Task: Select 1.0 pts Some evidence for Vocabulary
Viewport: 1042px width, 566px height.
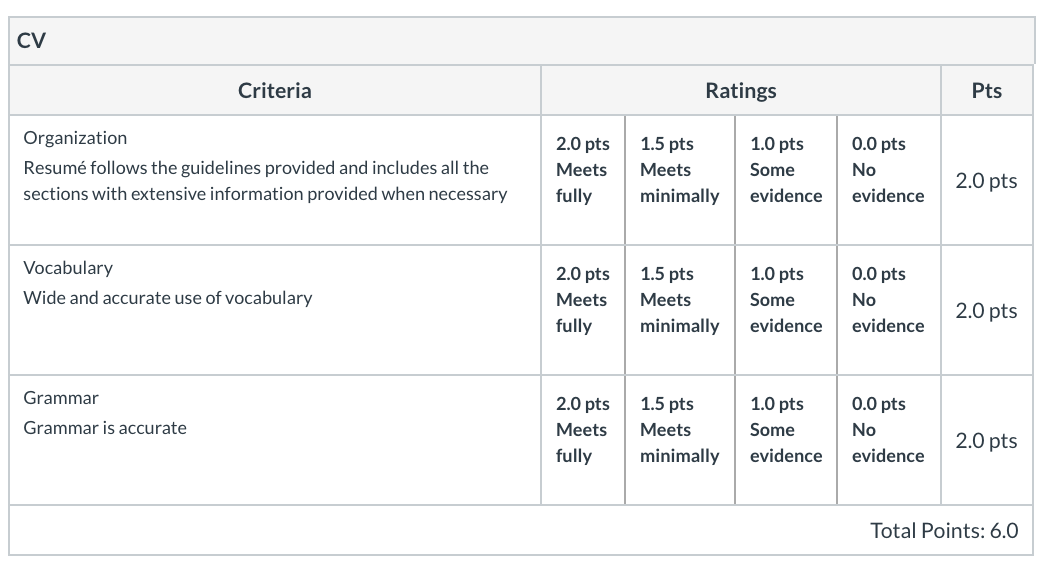Action: (786, 310)
